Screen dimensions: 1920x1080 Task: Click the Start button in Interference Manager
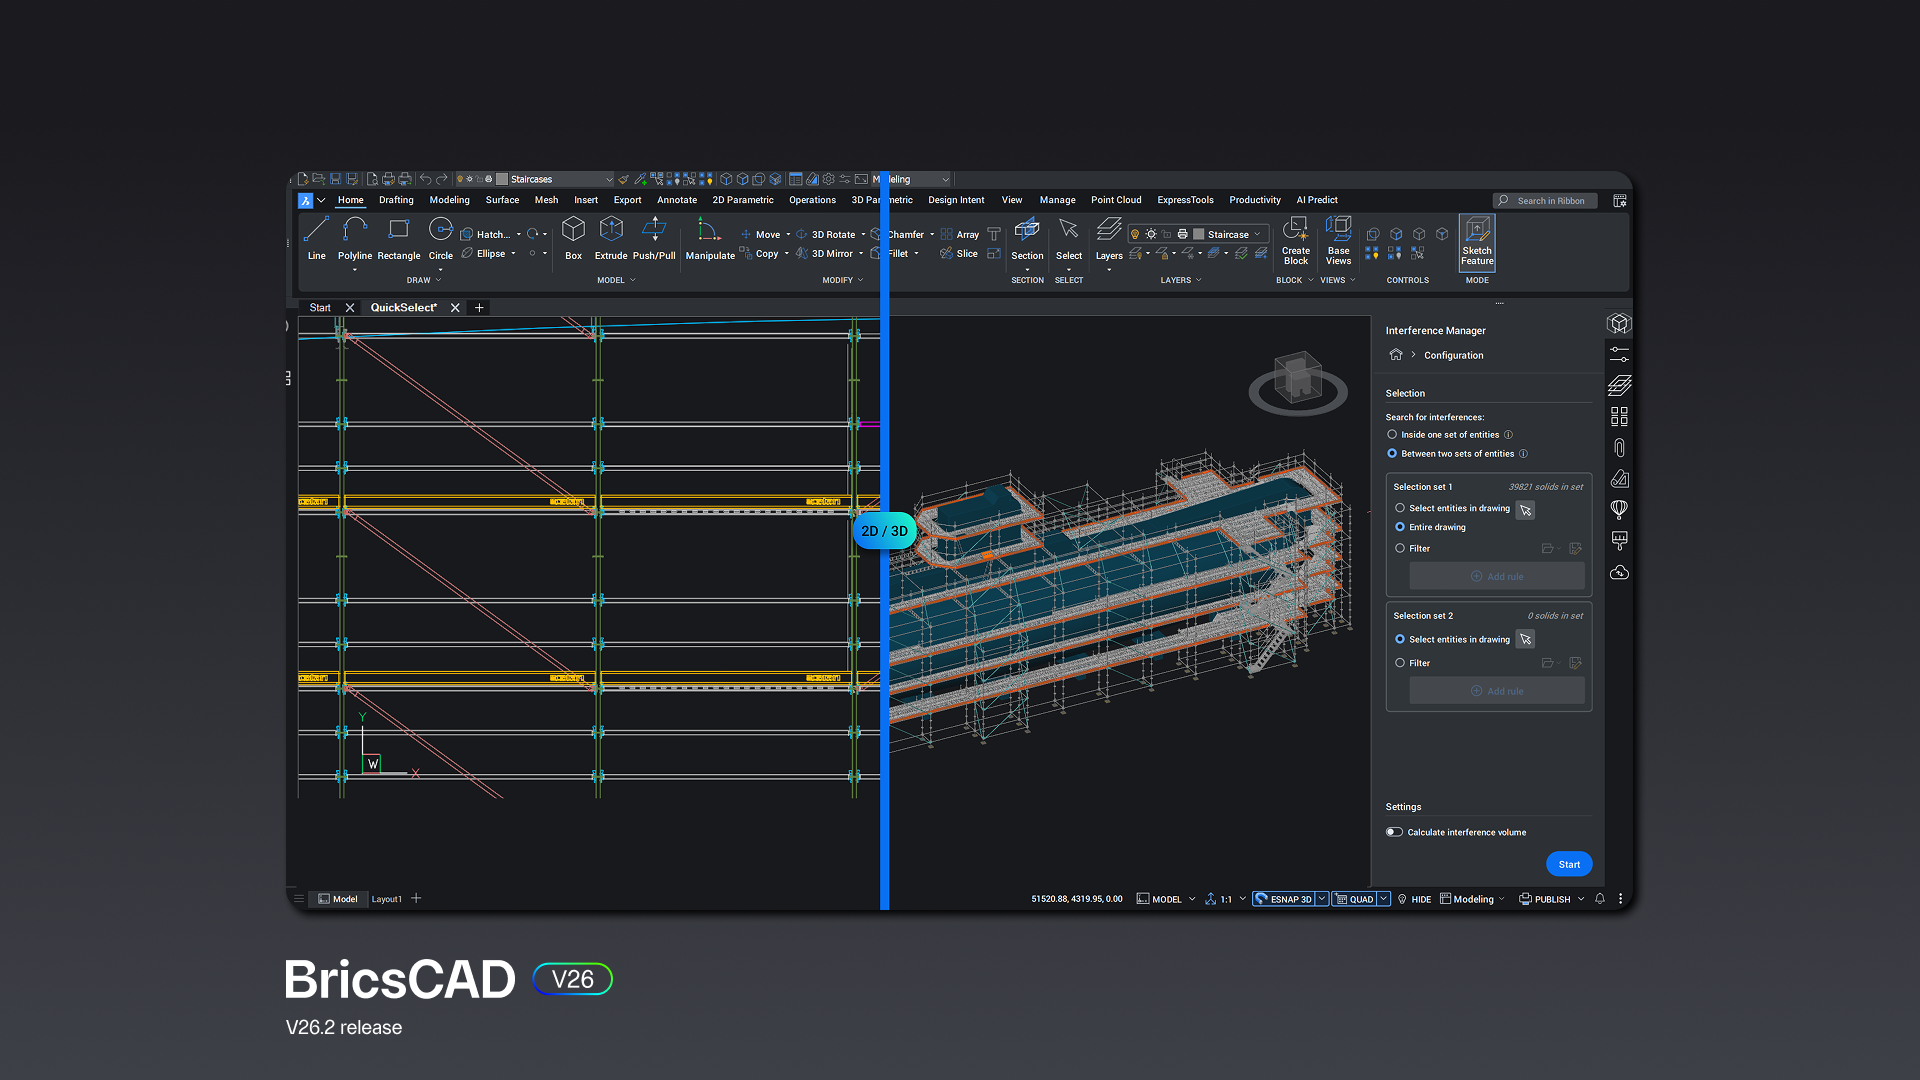[1568, 863]
